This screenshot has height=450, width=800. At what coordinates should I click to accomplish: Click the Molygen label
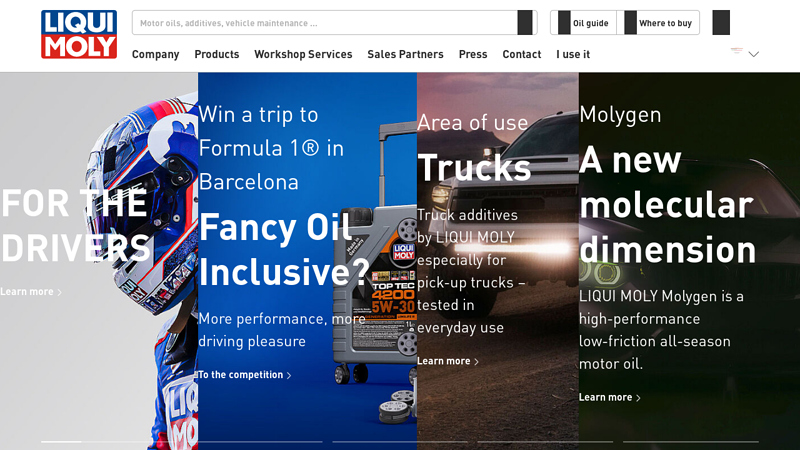(x=620, y=115)
